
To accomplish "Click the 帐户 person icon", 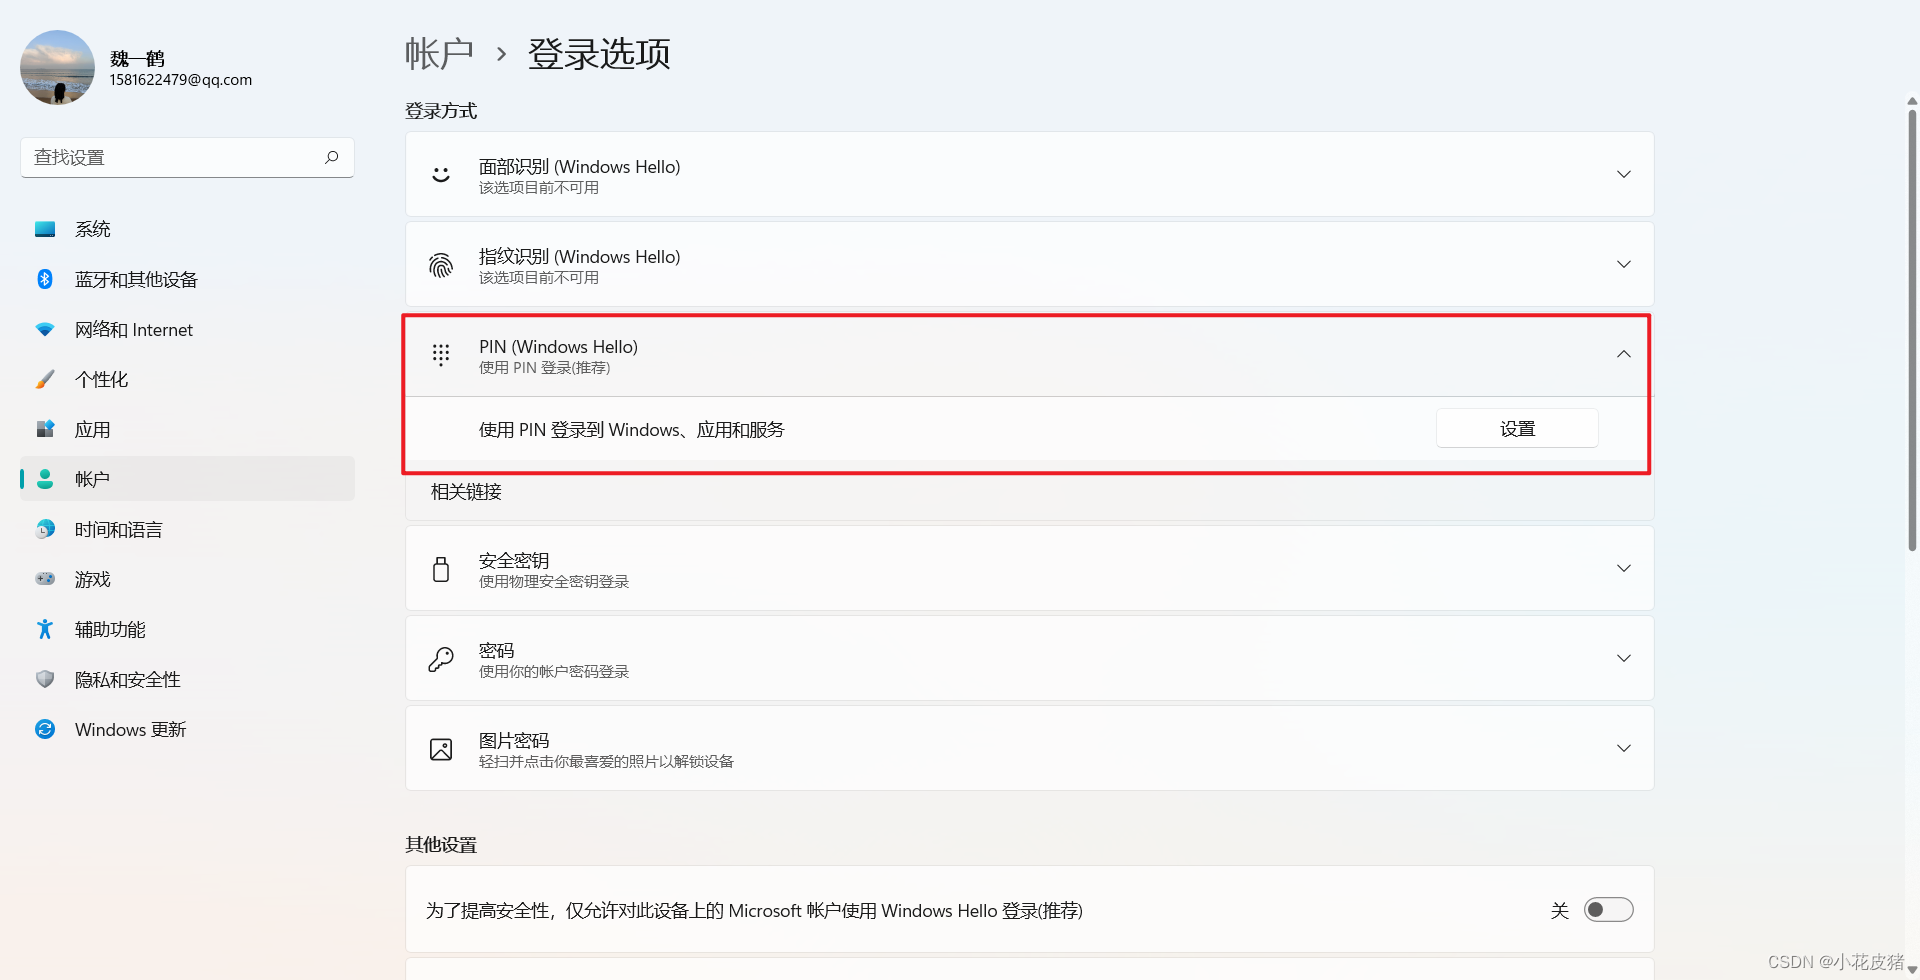I will click(45, 479).
